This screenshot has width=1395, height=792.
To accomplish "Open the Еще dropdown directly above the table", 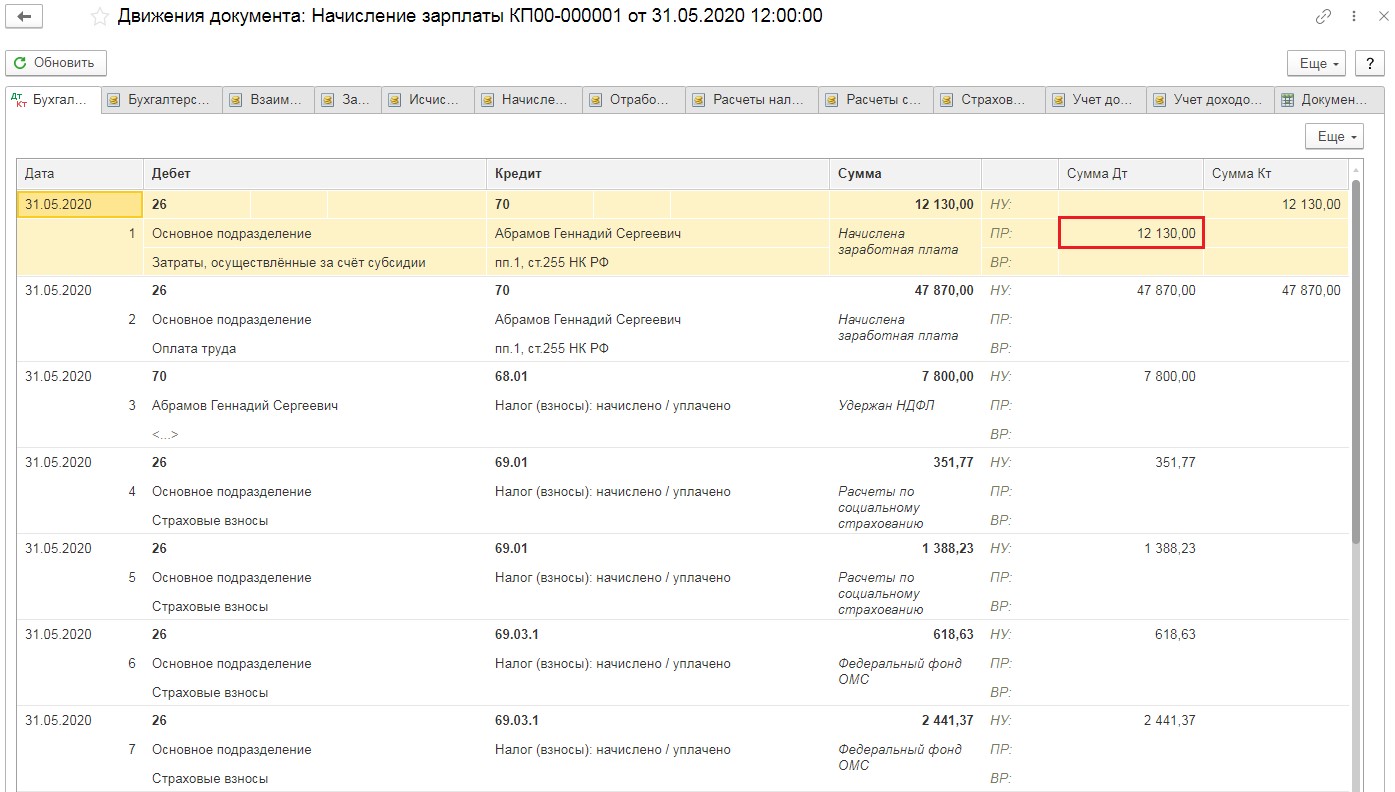I will (1334, 136).
